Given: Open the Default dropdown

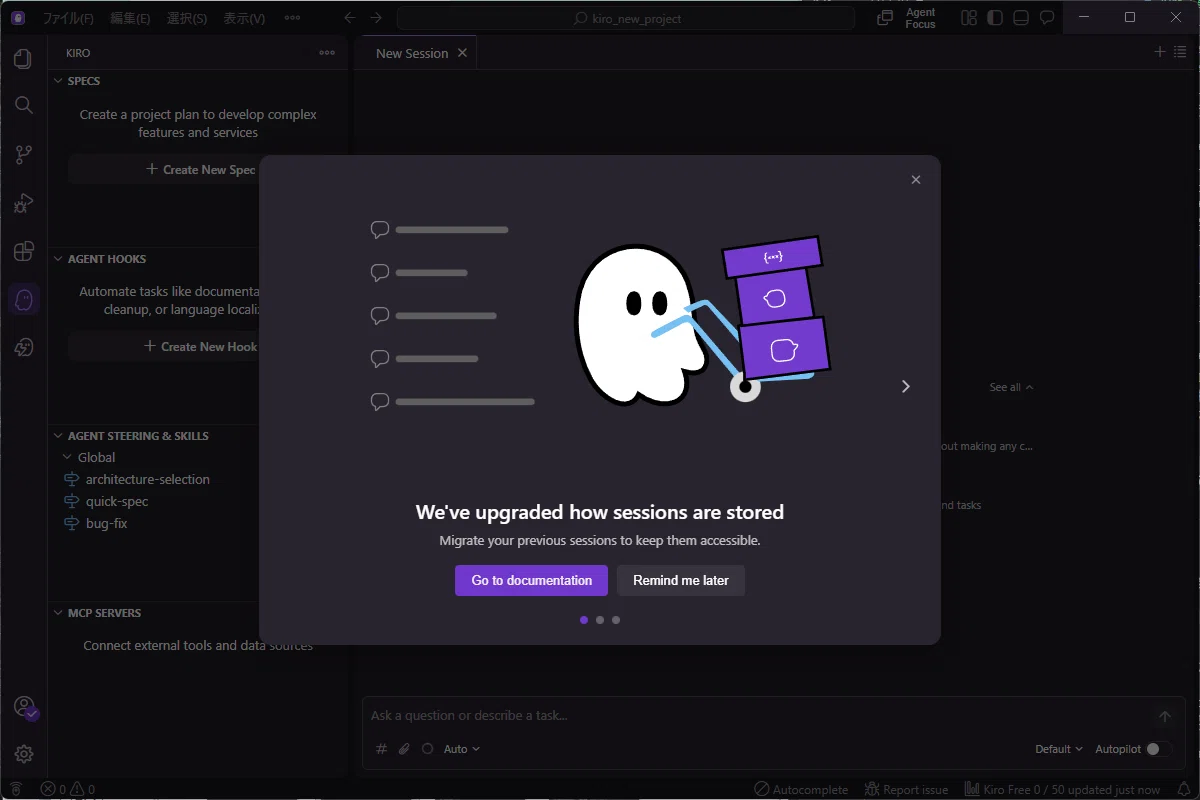Looking at the screenshot, I should pyautogui.click(x=1059, y=749).
